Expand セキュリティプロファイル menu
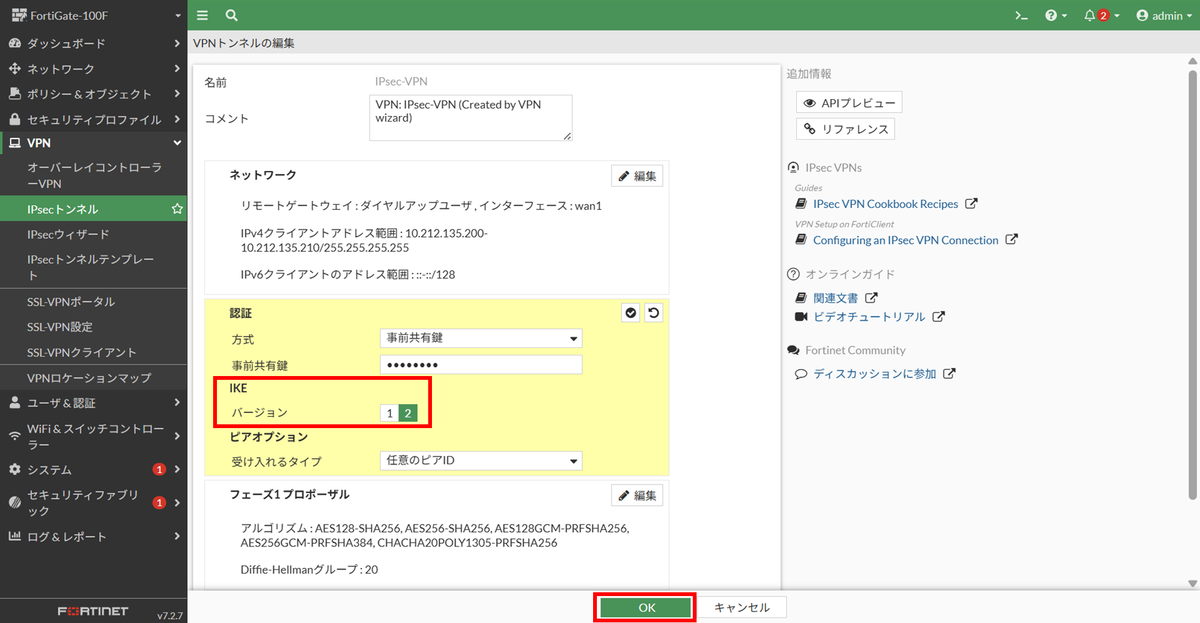Image resolution: width=1200 pixels, height=623 pixels. click(94, 119)
